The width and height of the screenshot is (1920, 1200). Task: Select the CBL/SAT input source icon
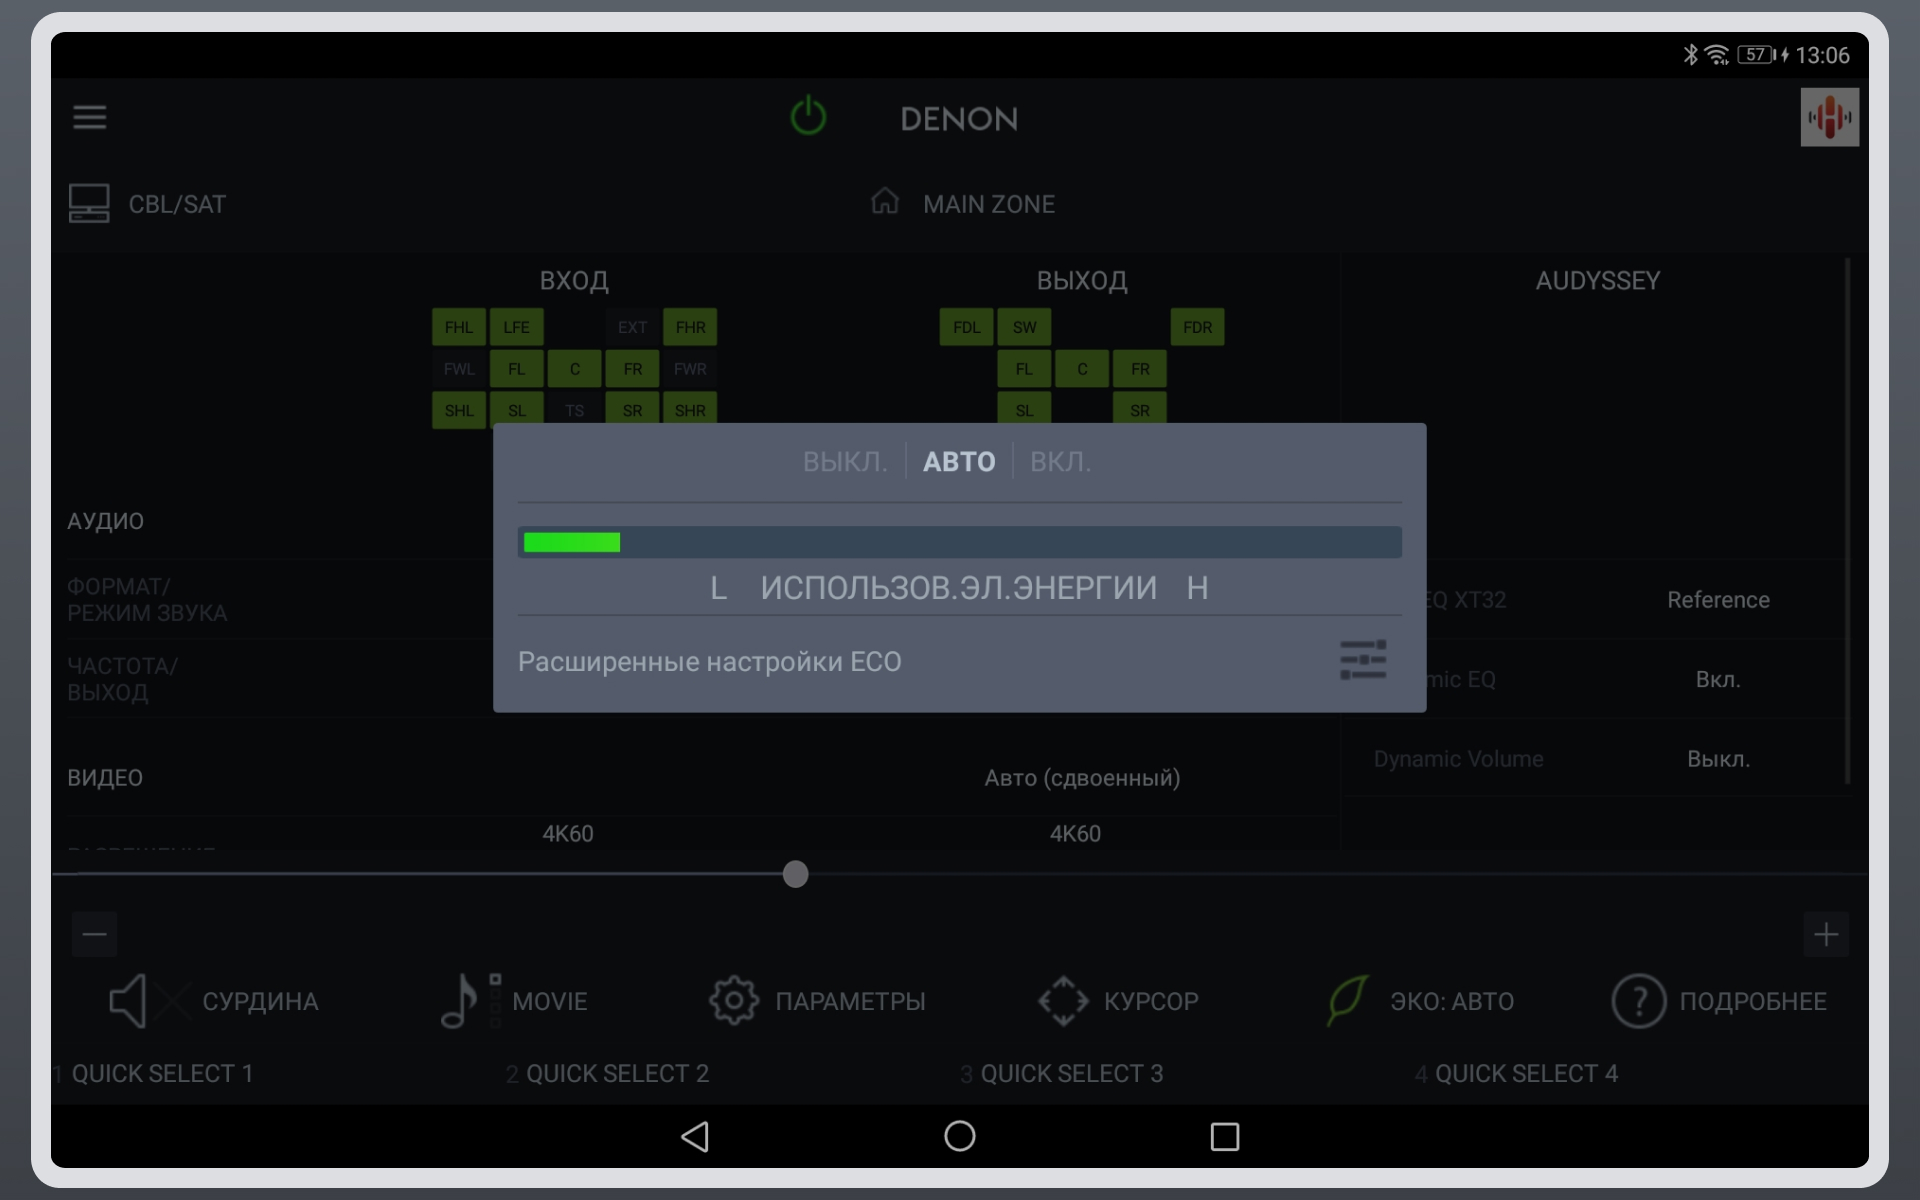coord(89,203)
